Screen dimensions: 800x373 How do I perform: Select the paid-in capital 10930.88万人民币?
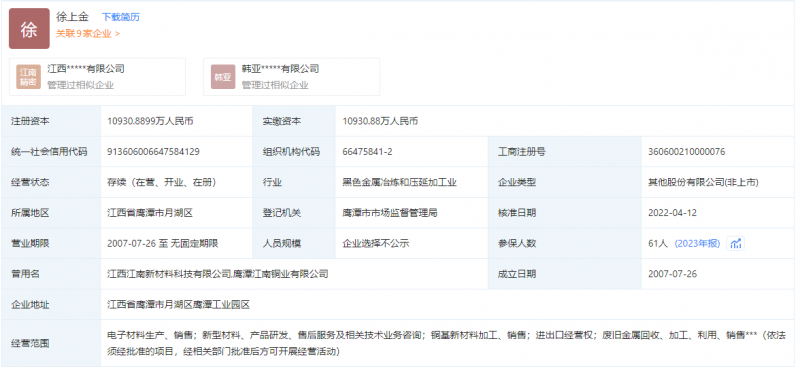click(380, 121)
